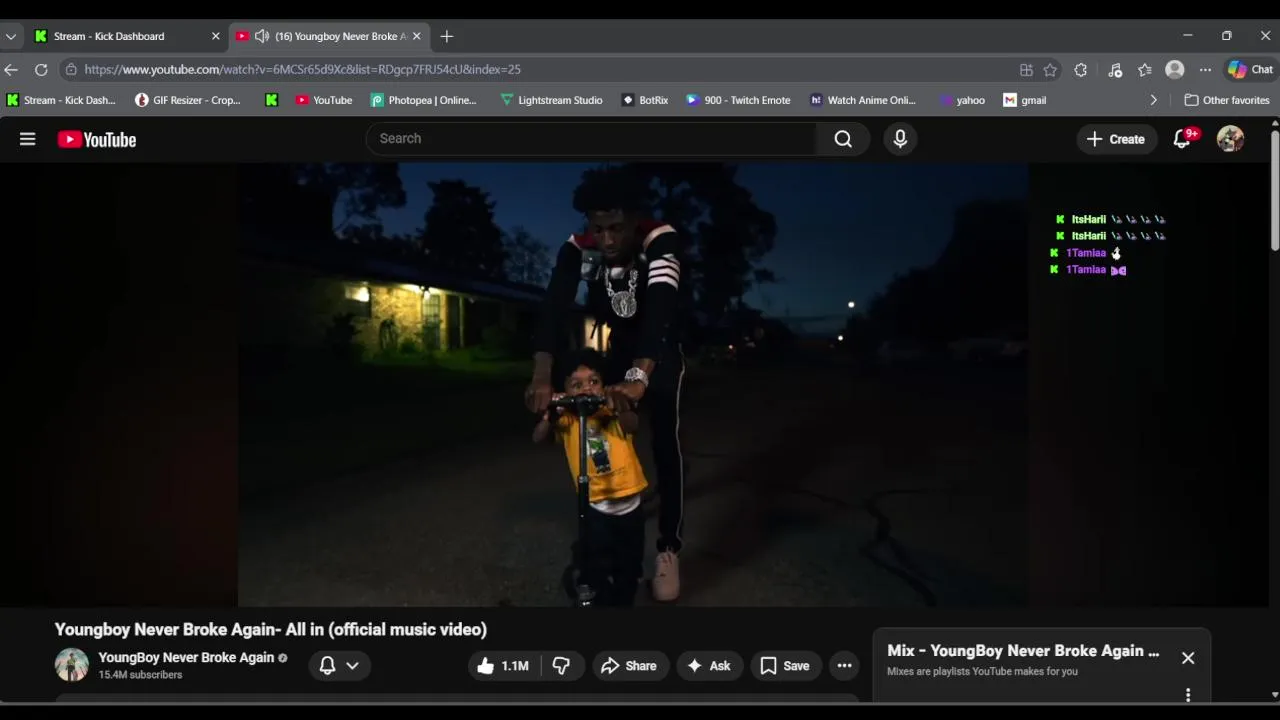Share the video

click(x=629, y=666)
